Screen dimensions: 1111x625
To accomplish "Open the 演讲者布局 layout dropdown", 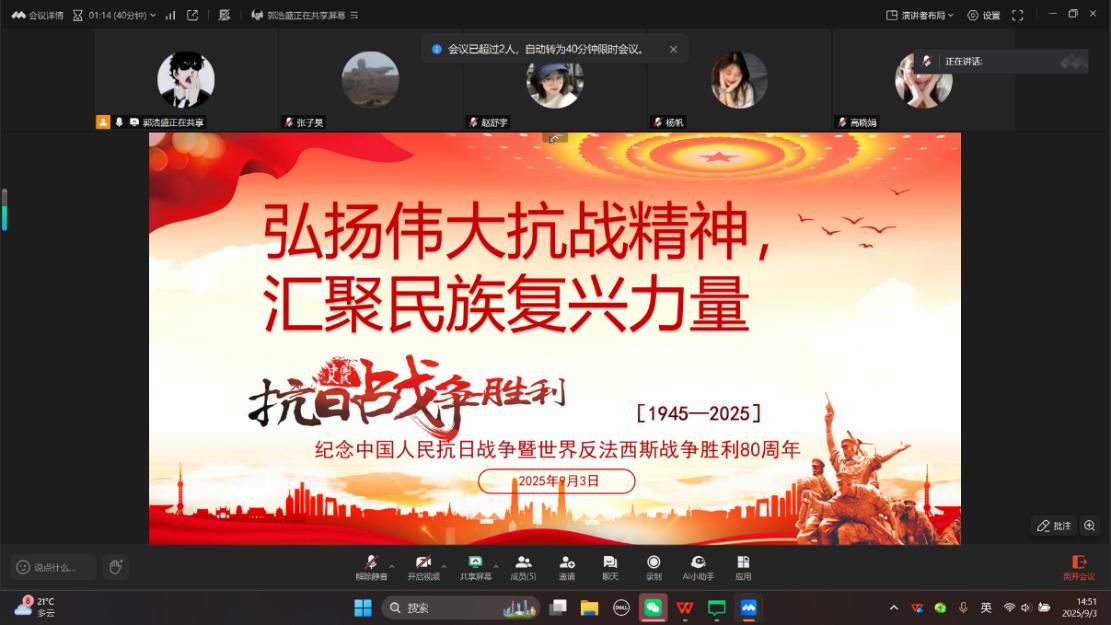I will [920, 15].
